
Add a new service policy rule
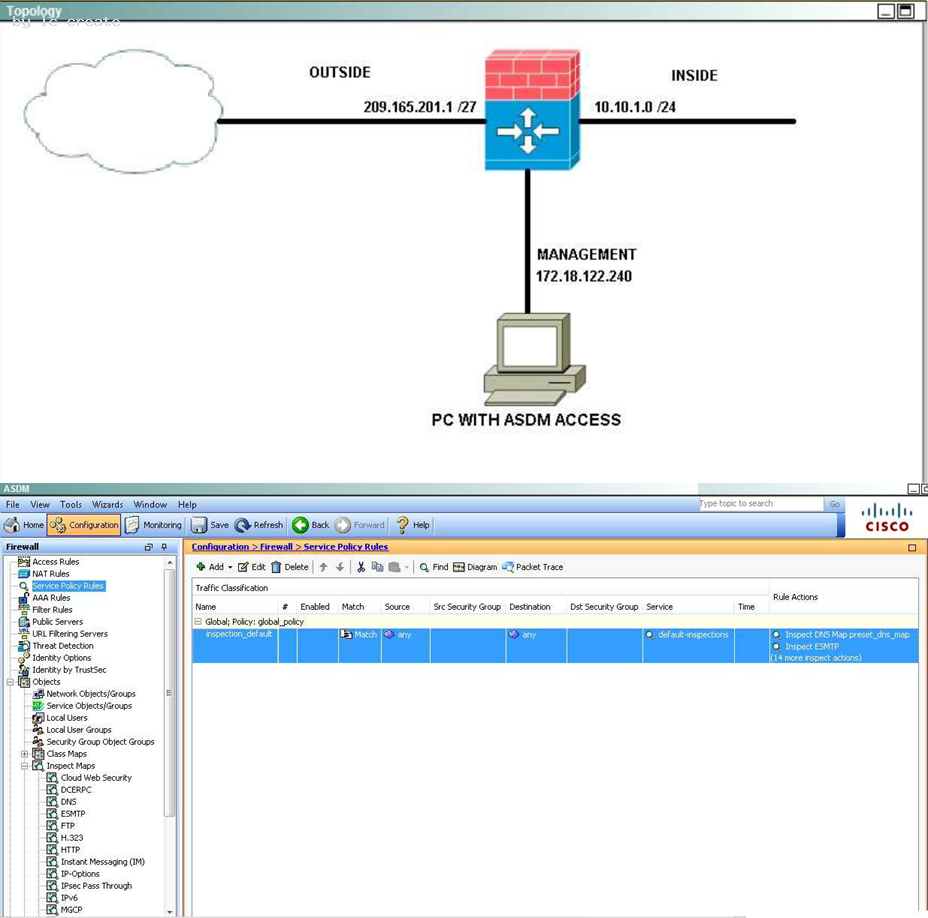[210, 567]
